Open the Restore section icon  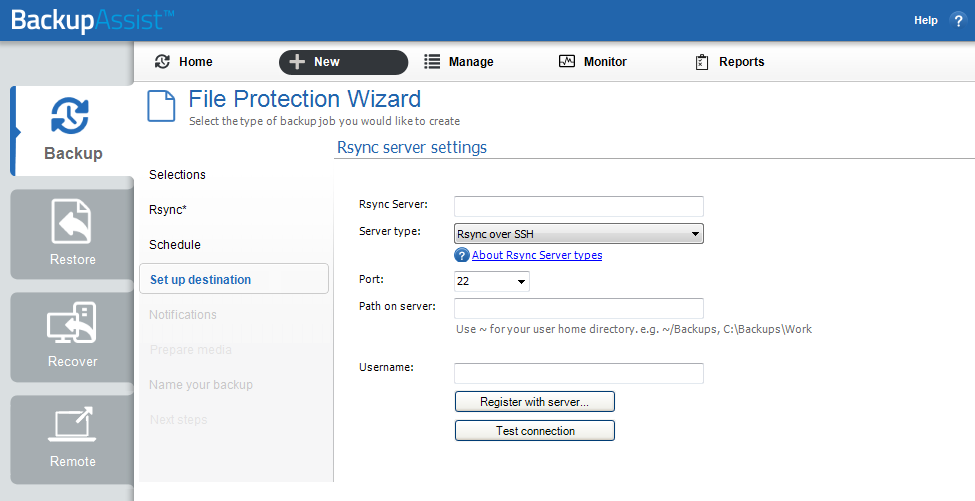click(x=72, y=221)
